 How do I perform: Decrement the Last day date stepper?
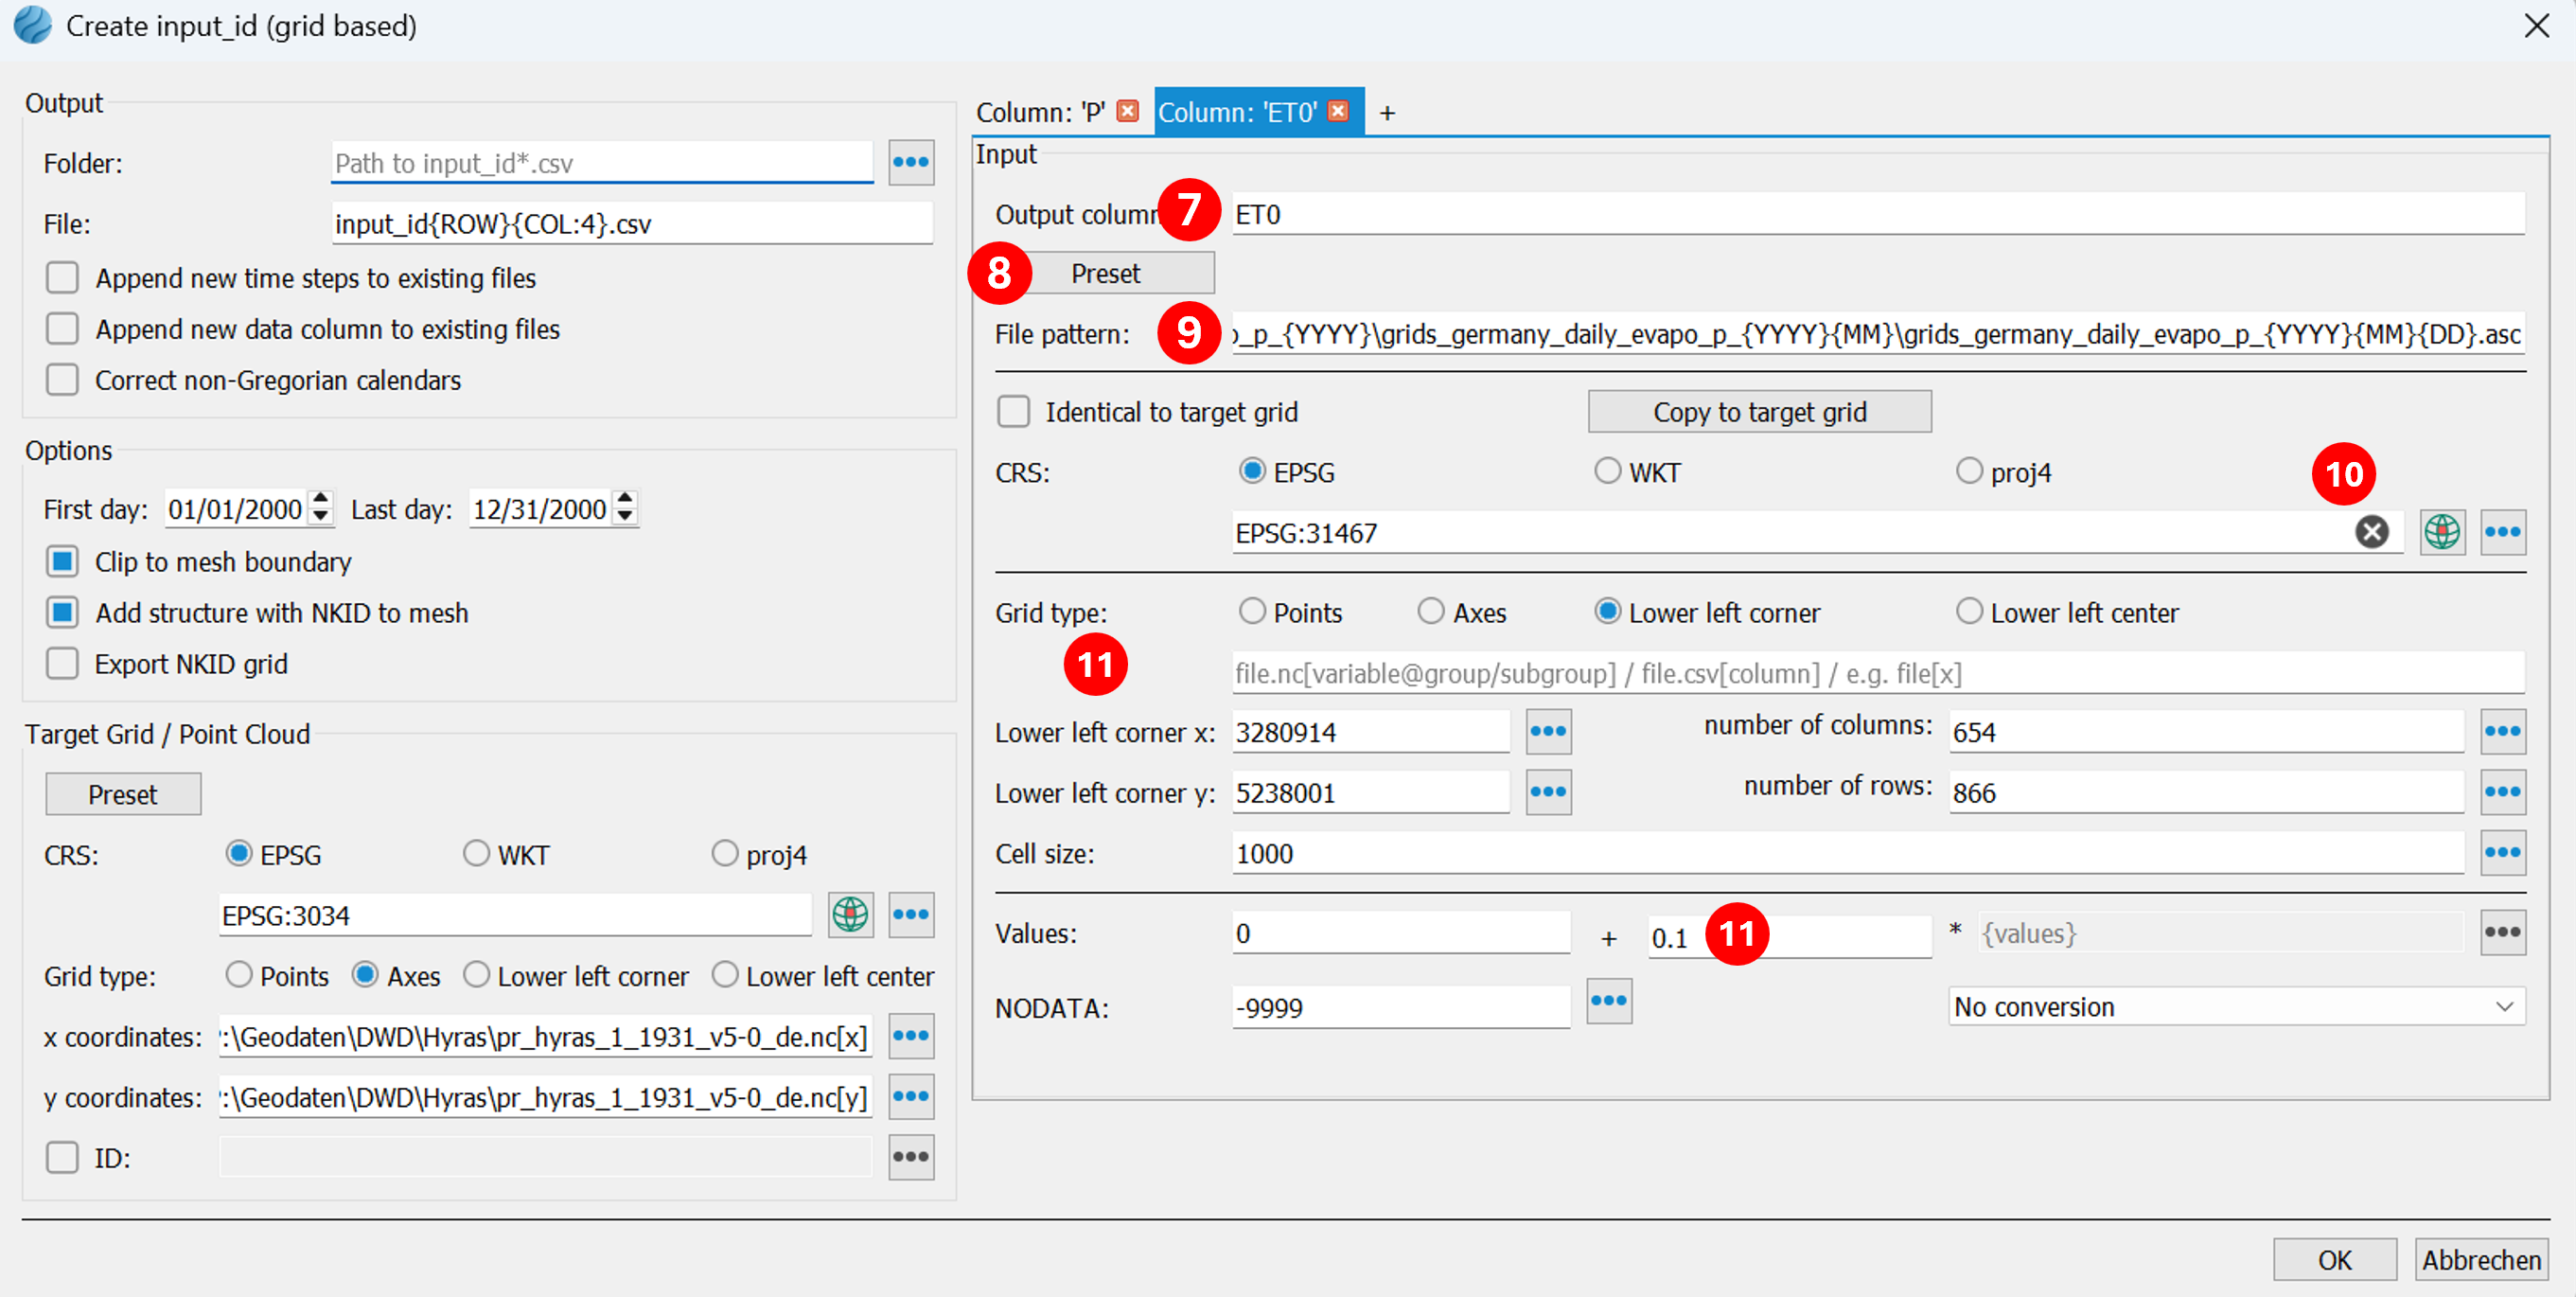click(625, 518)
